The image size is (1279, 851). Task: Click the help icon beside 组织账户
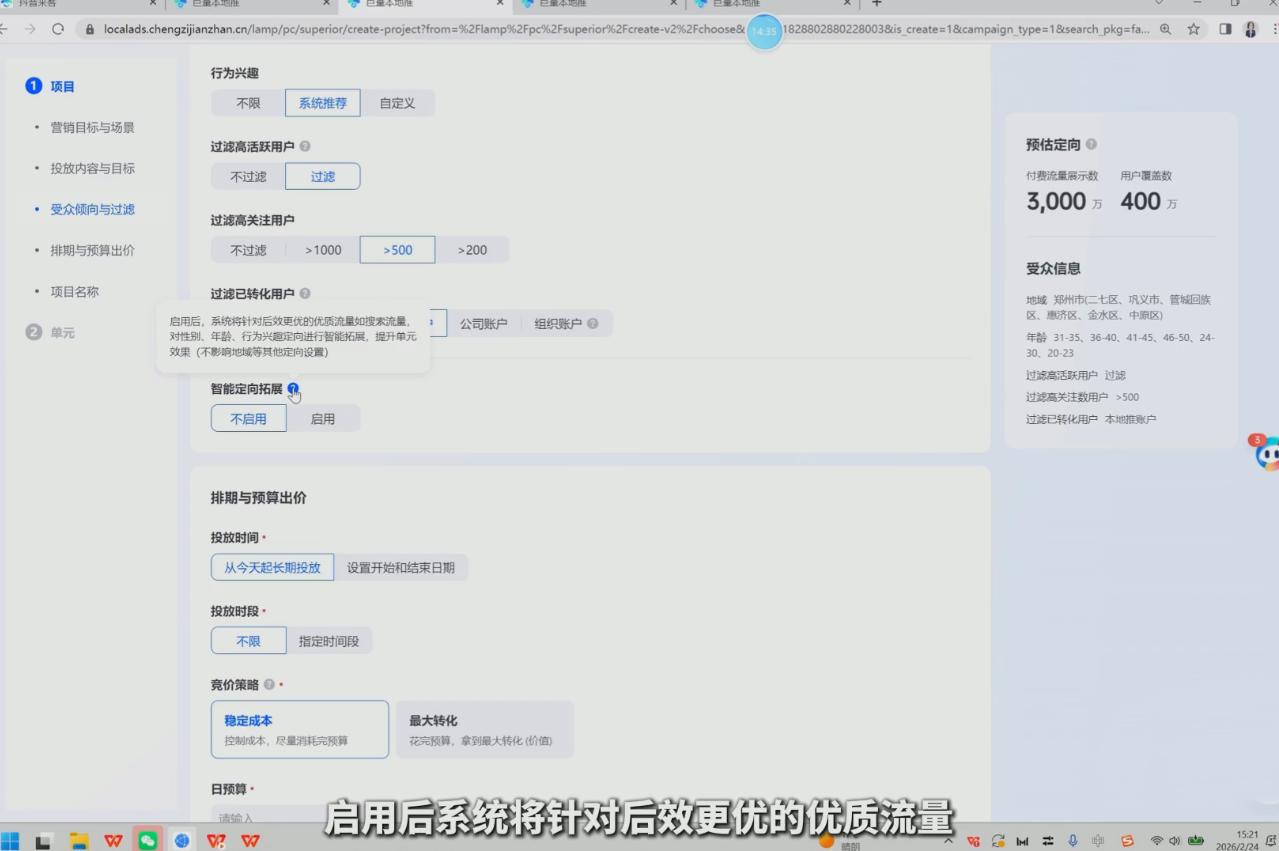click(x=593, y=323)
